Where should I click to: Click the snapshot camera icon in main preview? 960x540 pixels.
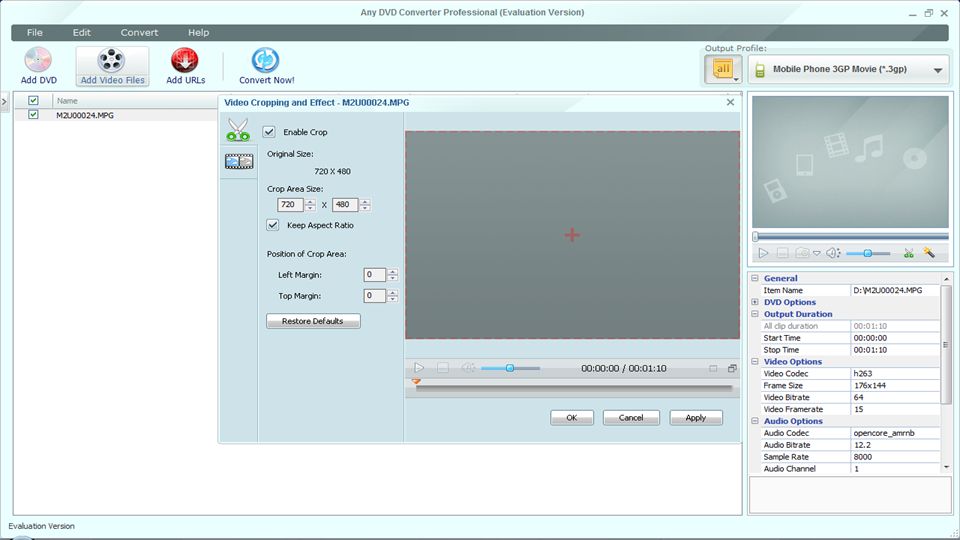tap(802, 253)
